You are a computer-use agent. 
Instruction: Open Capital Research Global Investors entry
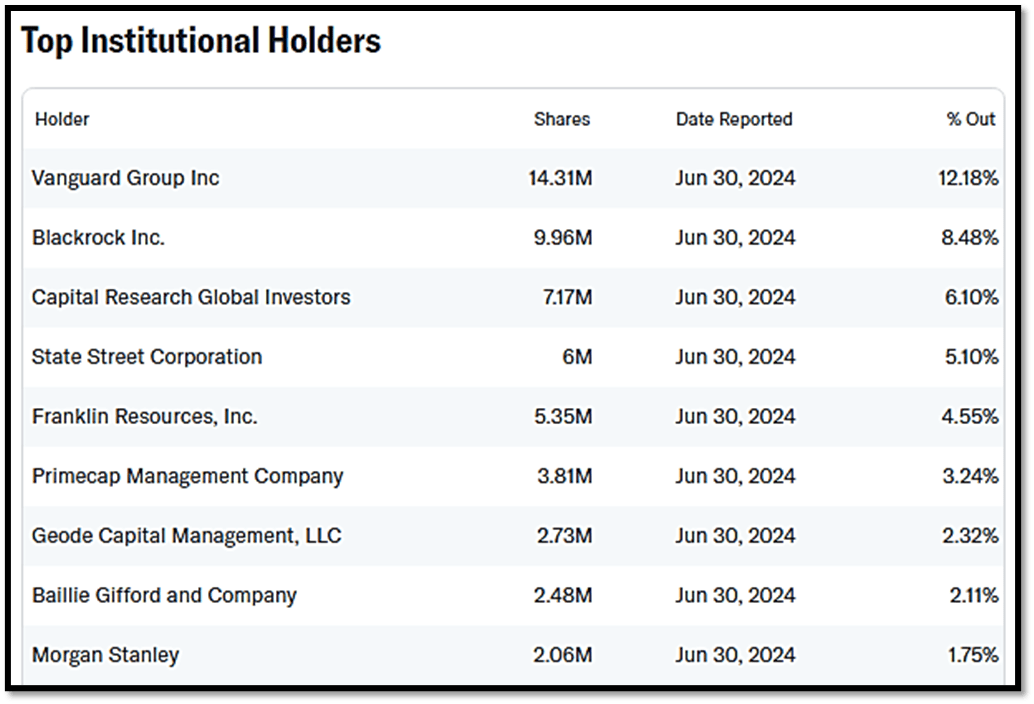tap(191, 297)
